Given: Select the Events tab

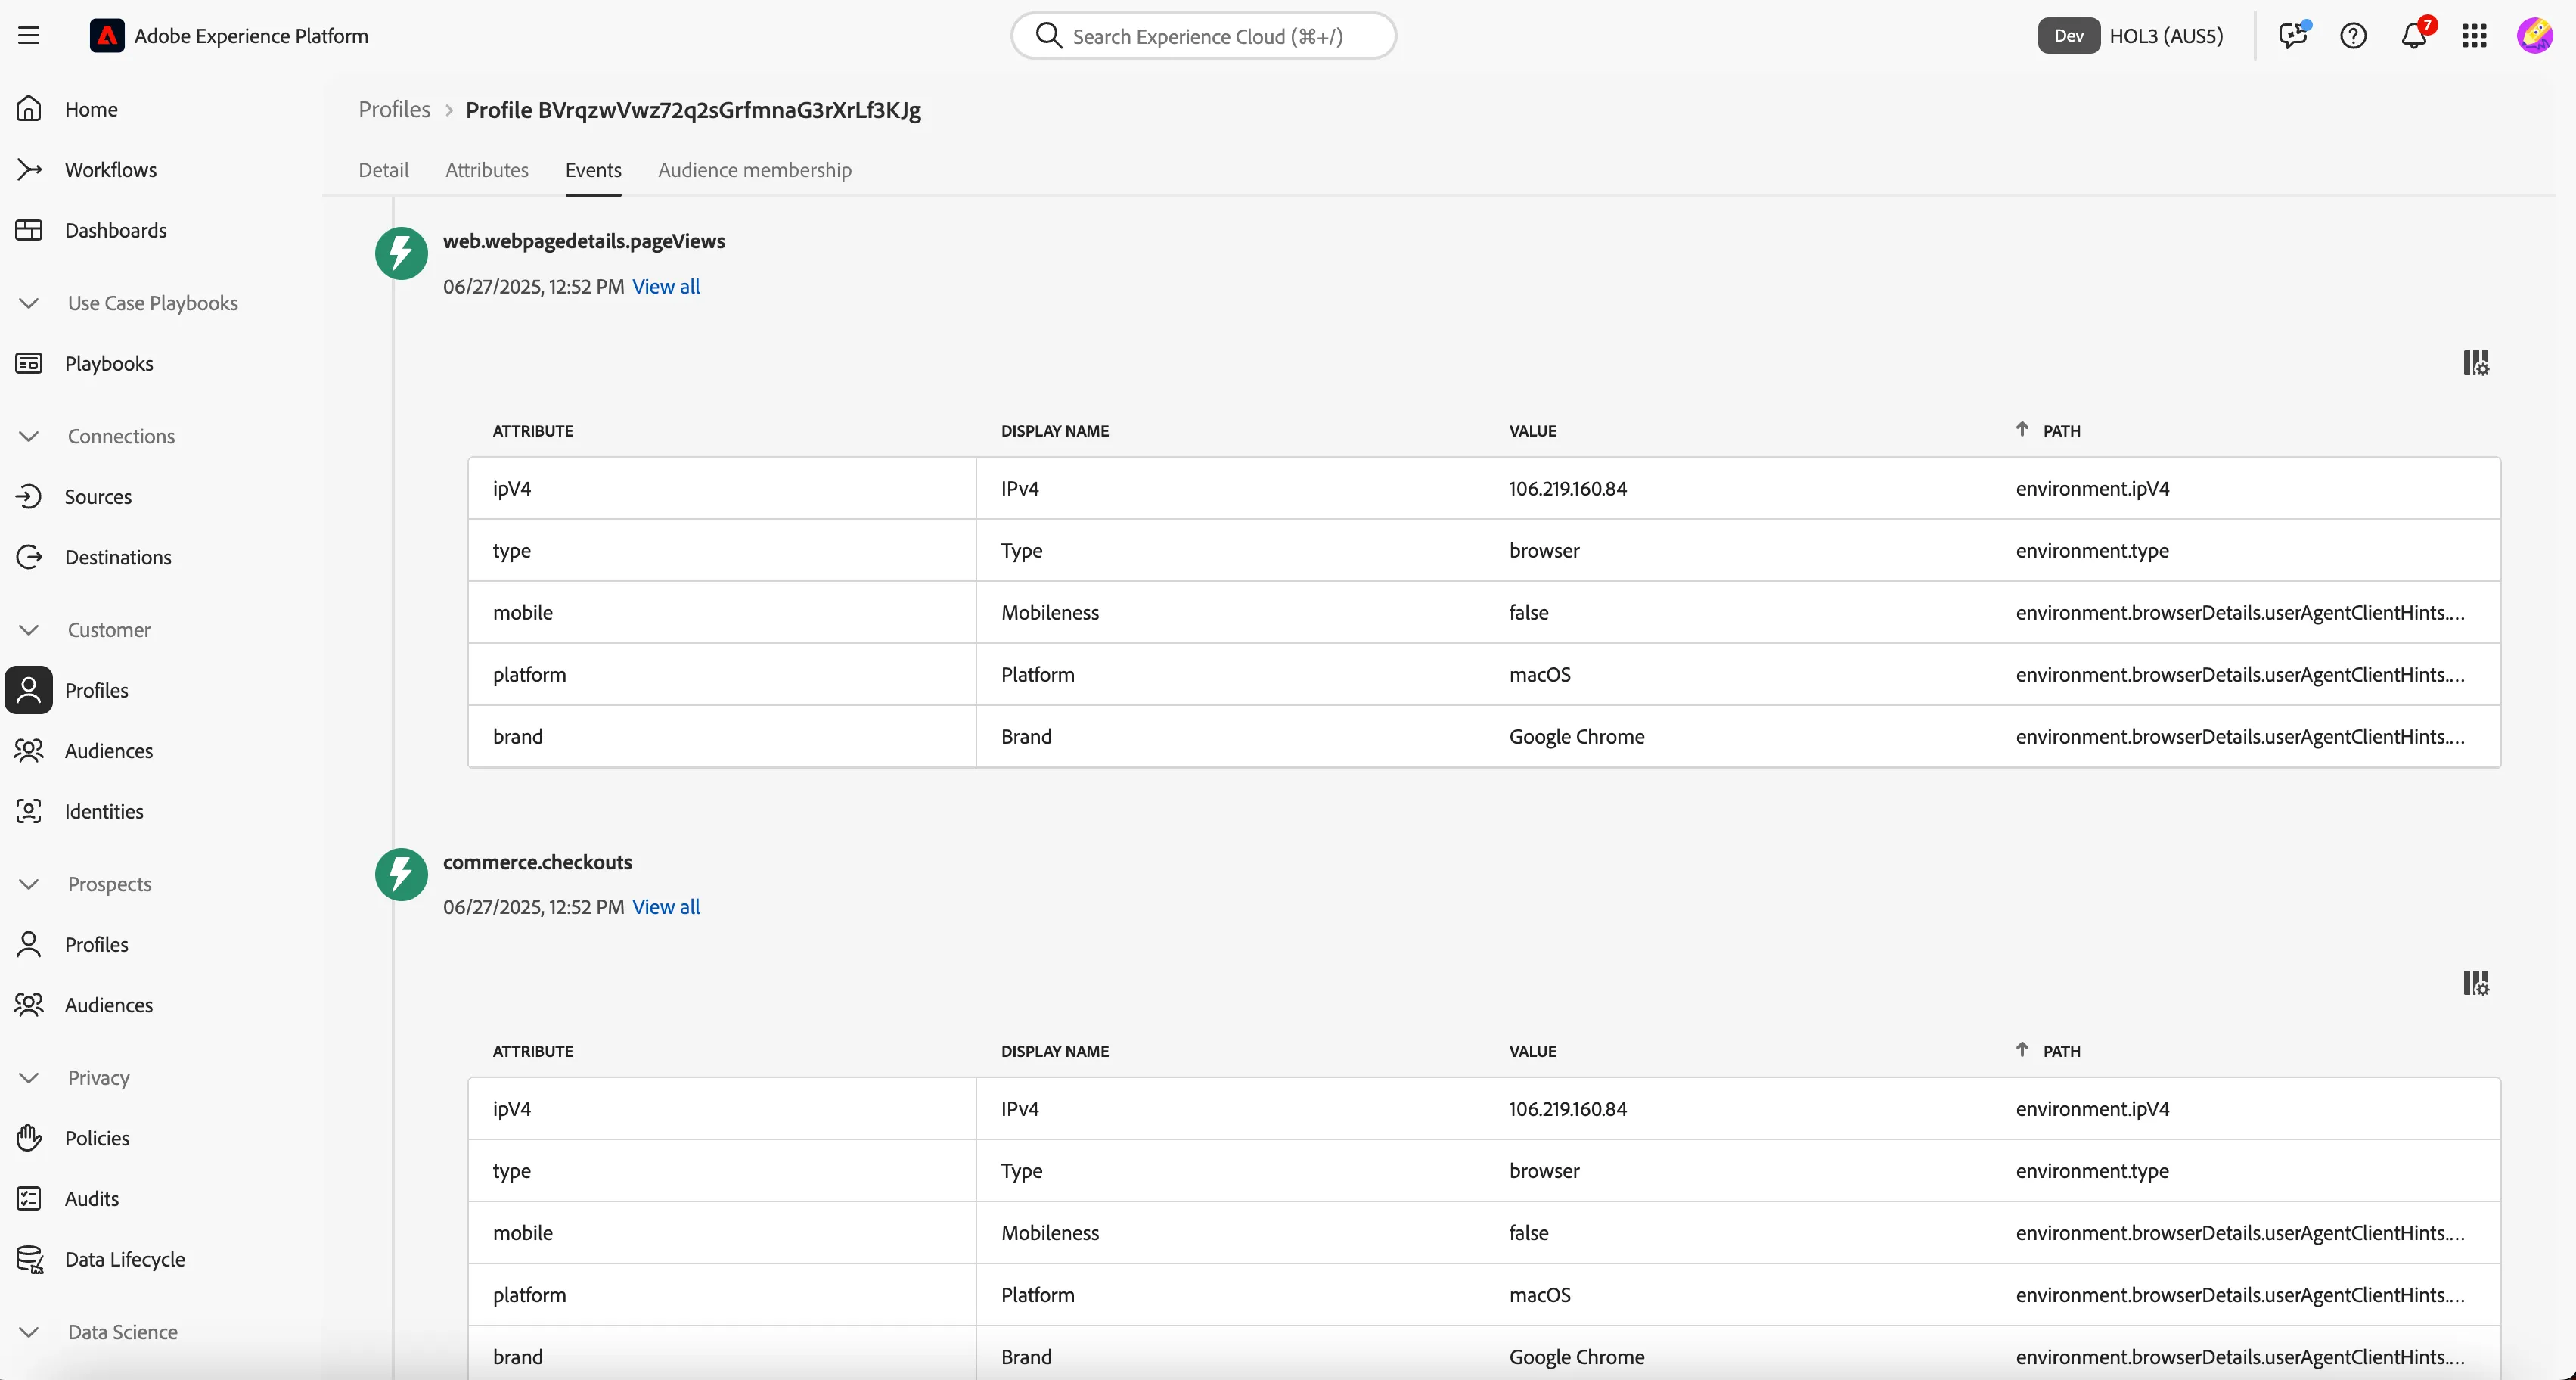Looking at the screenshot, I should pos(593,170).
